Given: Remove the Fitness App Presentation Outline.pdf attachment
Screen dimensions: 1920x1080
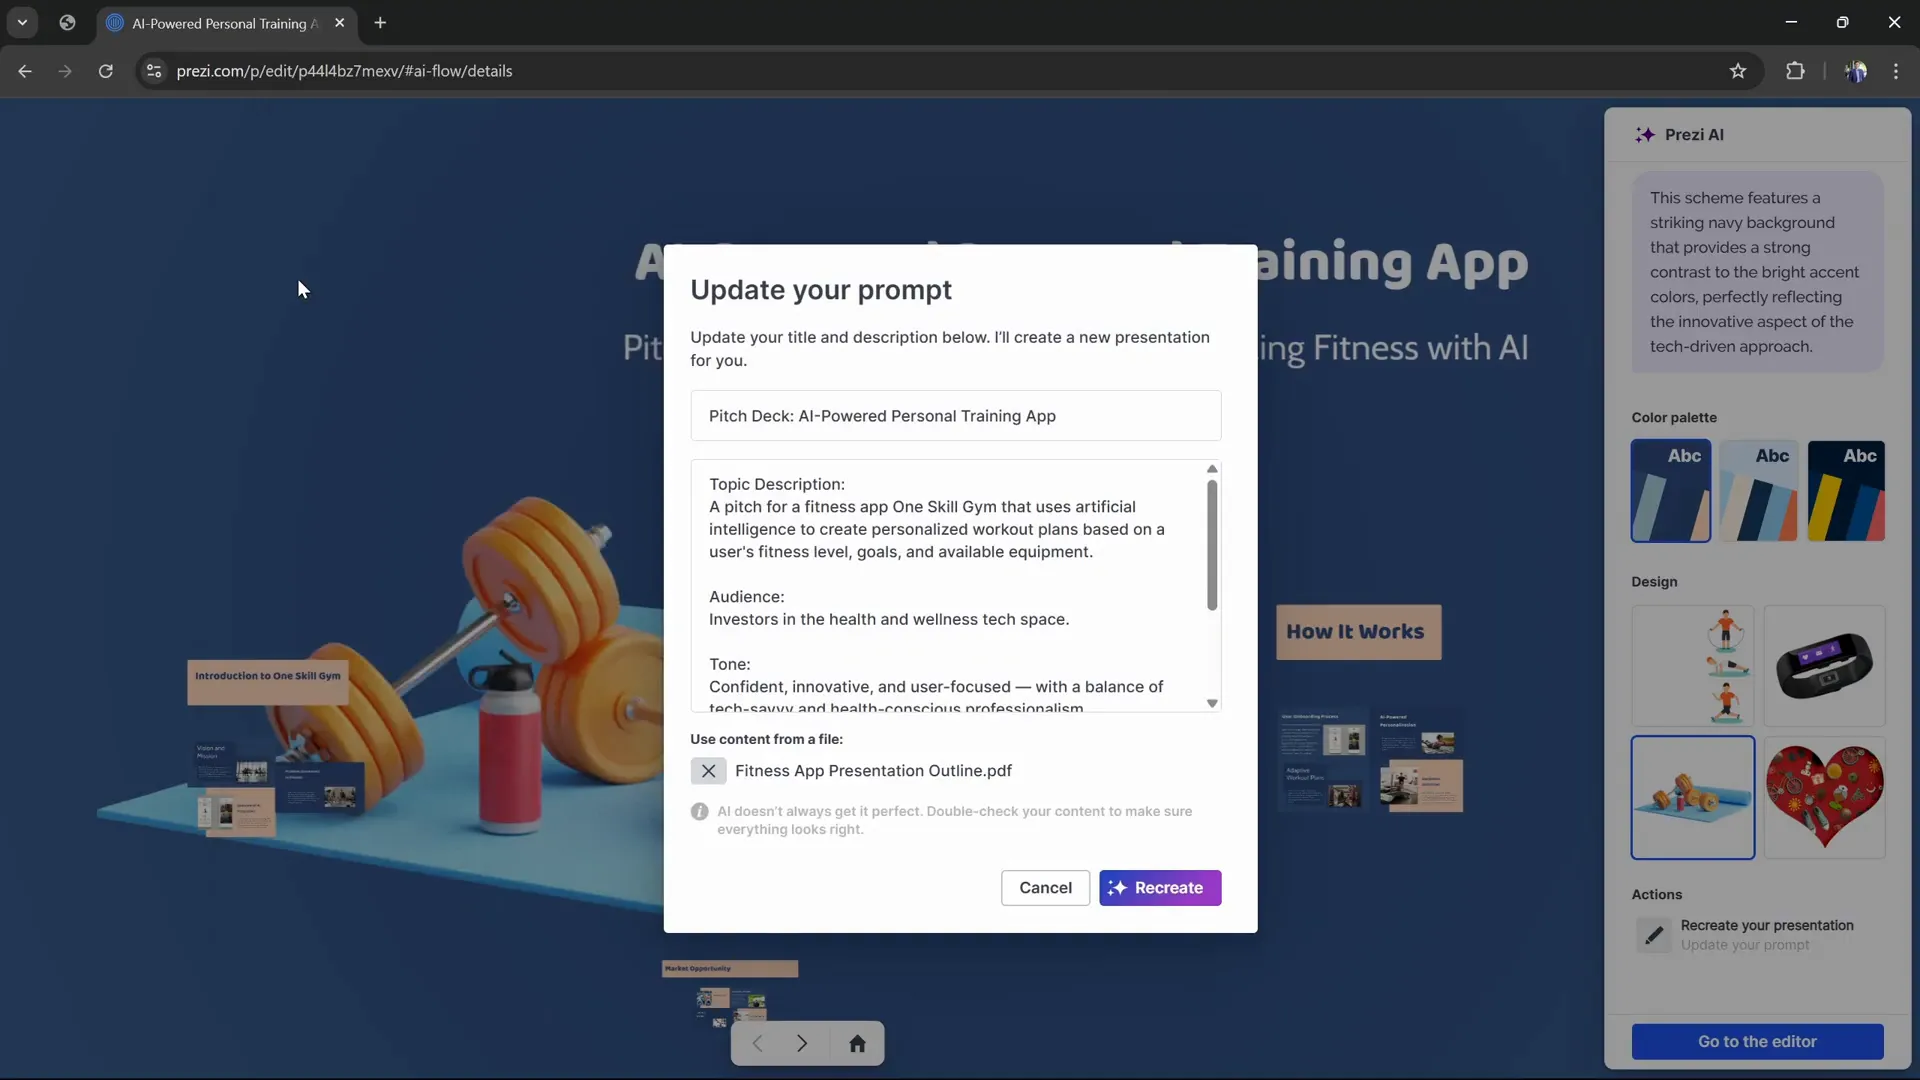Looking at the screenshot, I should pyautogui.click(x=709, y=771).
